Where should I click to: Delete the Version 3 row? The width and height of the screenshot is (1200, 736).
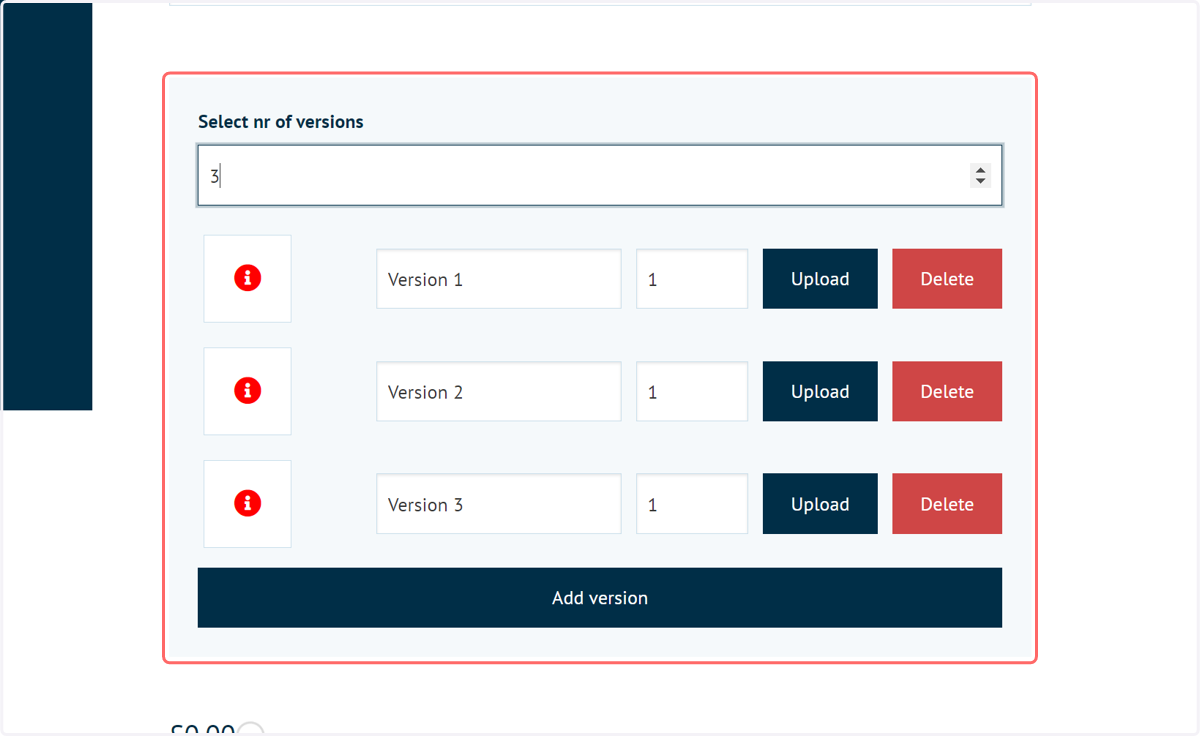(947, 504)
